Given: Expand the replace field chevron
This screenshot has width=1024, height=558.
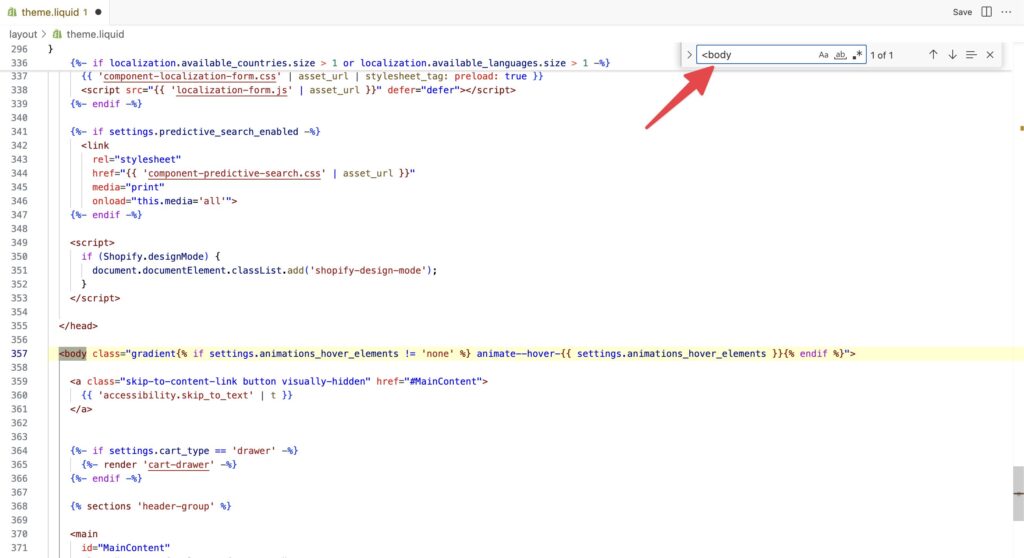Looking at the screenshot, I should coord(689,55).
